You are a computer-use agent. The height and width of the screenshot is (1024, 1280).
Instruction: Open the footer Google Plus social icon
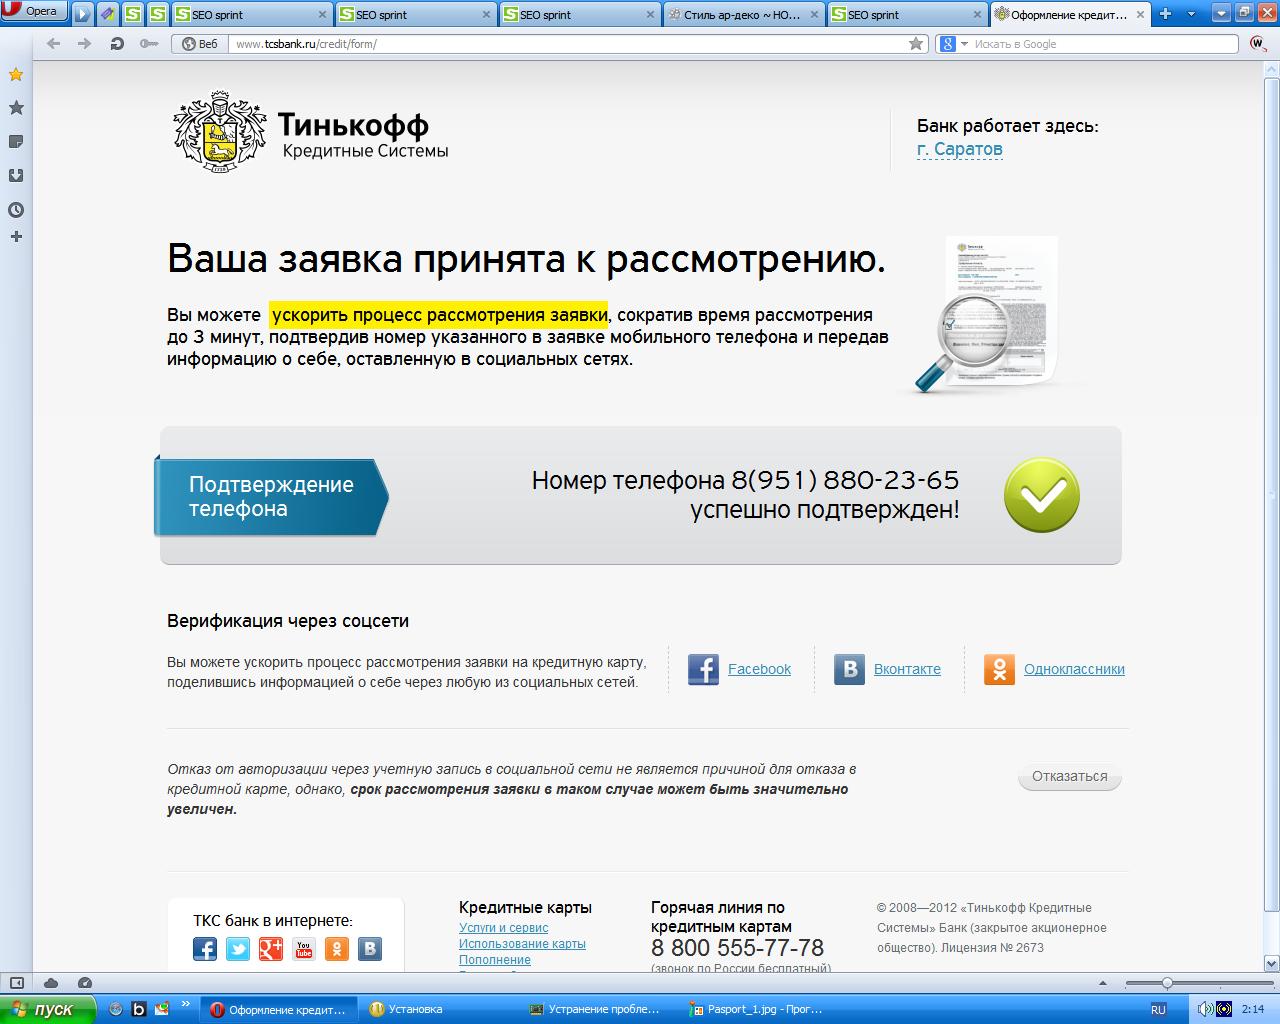tap(271, 949)
